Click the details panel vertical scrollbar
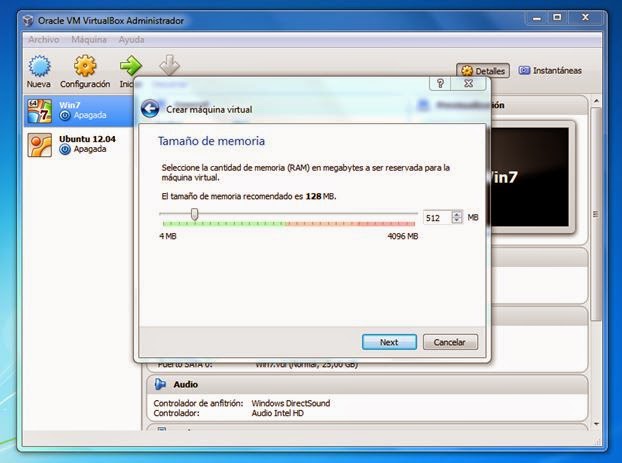This screenshot has width=622, height=463. 596,214
